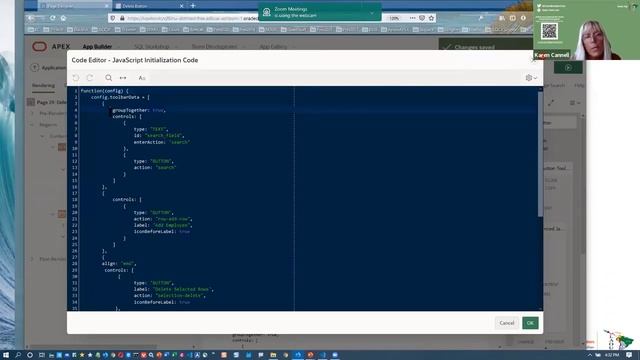This screenshot has width=640, height=360.
Task: Confirm code changes with OK button
Action: 530,323
